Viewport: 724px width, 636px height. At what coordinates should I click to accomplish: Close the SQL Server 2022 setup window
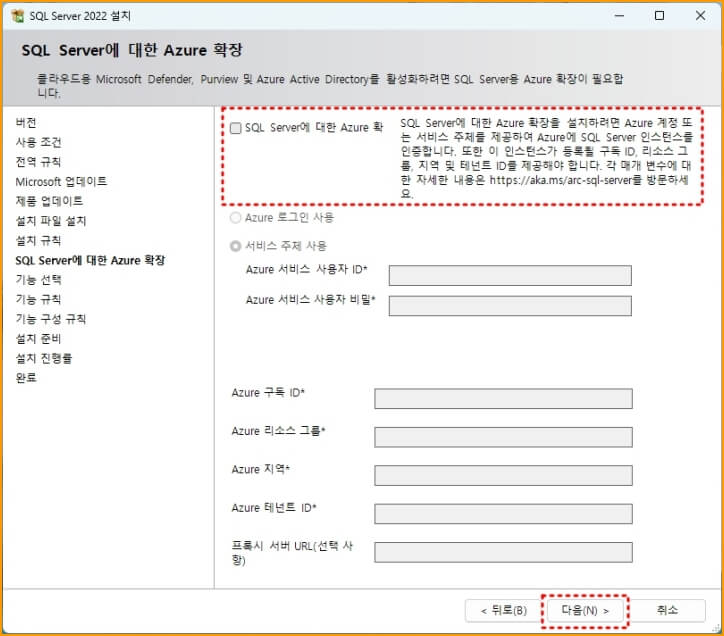[x=700, y=16]
